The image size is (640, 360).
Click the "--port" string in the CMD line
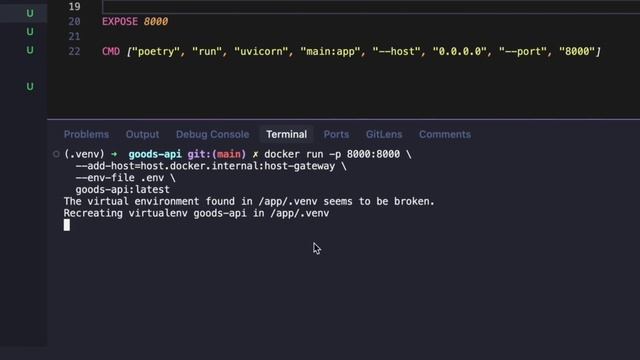tap(523, 51)
